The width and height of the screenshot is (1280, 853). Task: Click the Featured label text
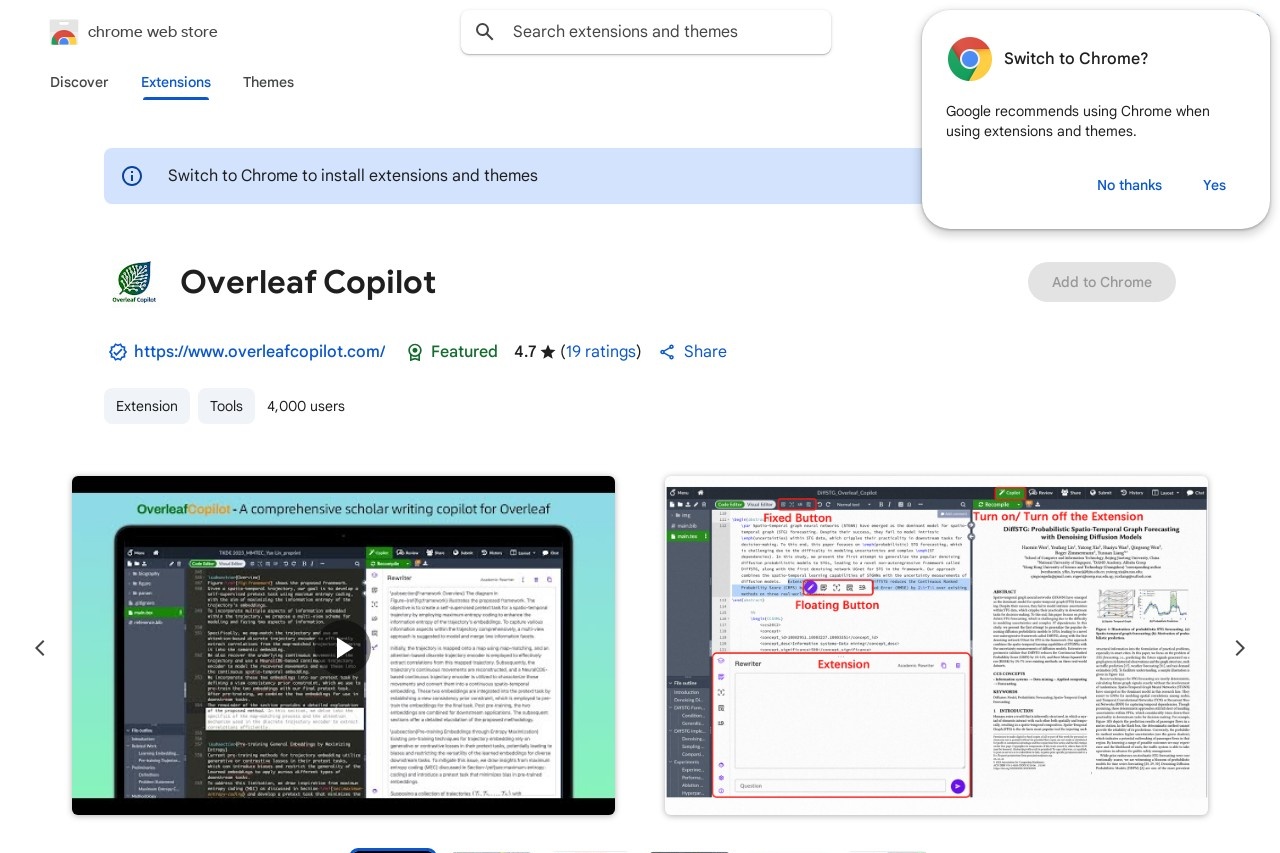pyautogui.click(x=464, y=352)
